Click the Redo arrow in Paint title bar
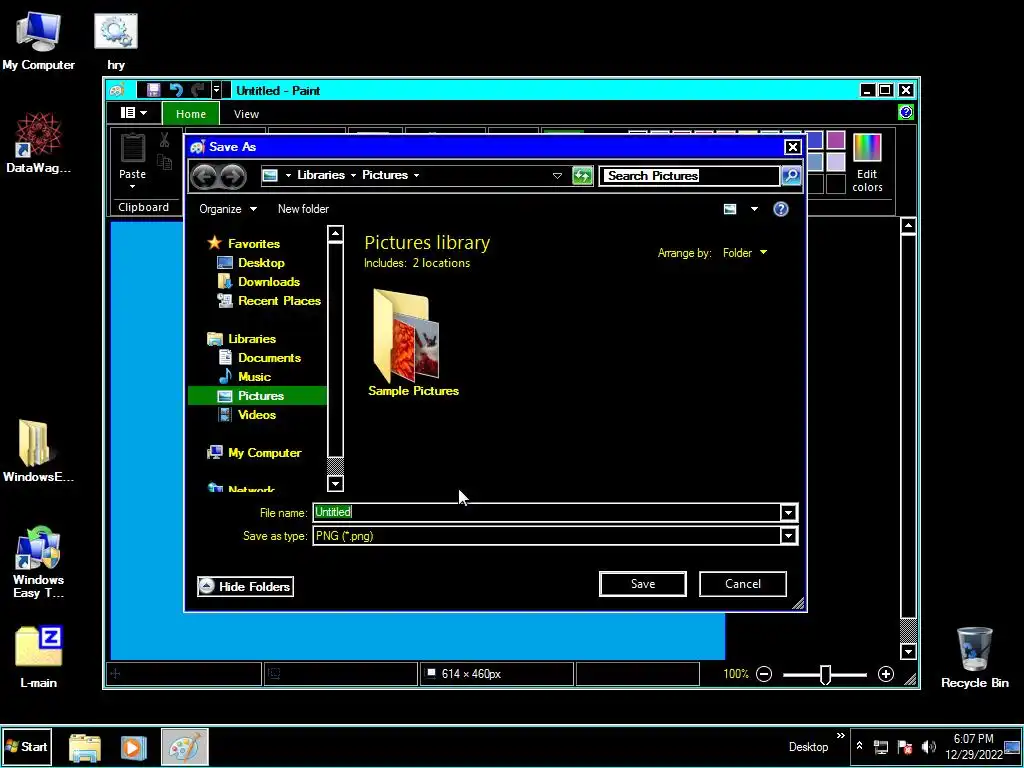Viewport: 1024px width, 768px height. pos(198,90)
